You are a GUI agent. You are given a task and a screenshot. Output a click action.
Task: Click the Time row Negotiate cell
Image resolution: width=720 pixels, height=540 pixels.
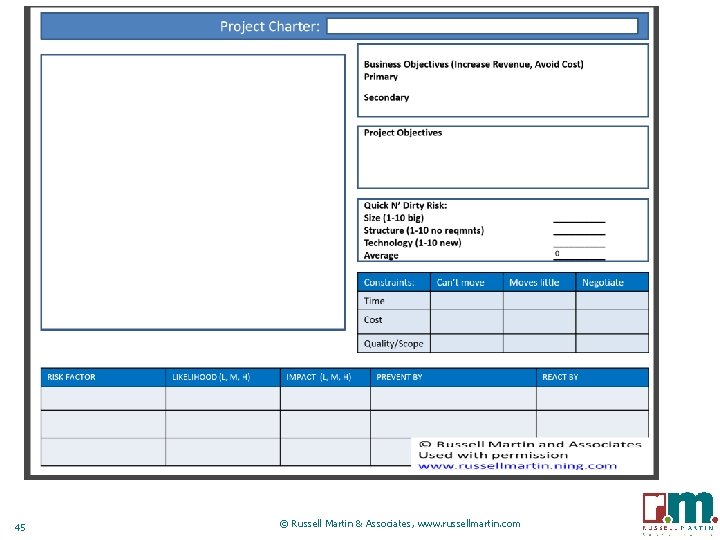tap(612, 301)
